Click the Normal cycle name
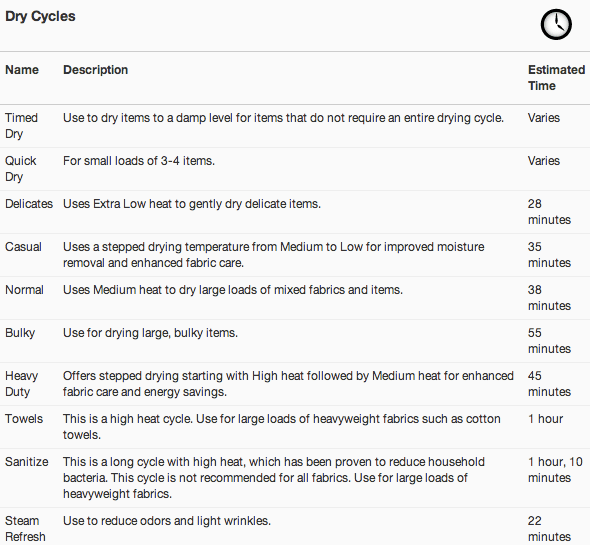The height and width of the screenshot is (545, 590). pos(24,290)
